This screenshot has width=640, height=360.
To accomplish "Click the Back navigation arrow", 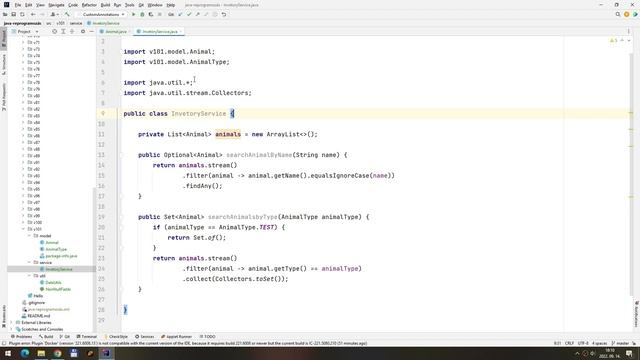I will point(33,14).
